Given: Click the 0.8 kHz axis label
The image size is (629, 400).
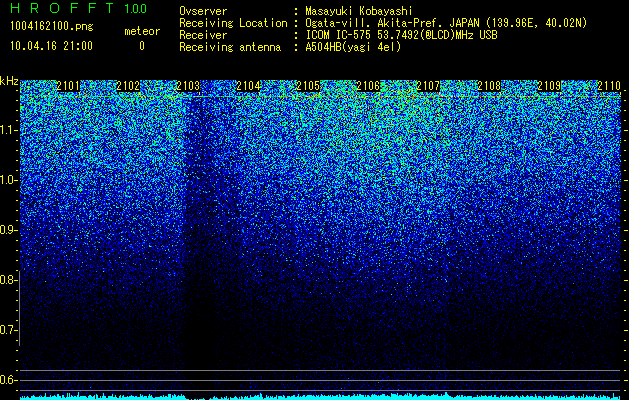Looking at the screenshot, I should pyautogui.click(x=8, y=280).
